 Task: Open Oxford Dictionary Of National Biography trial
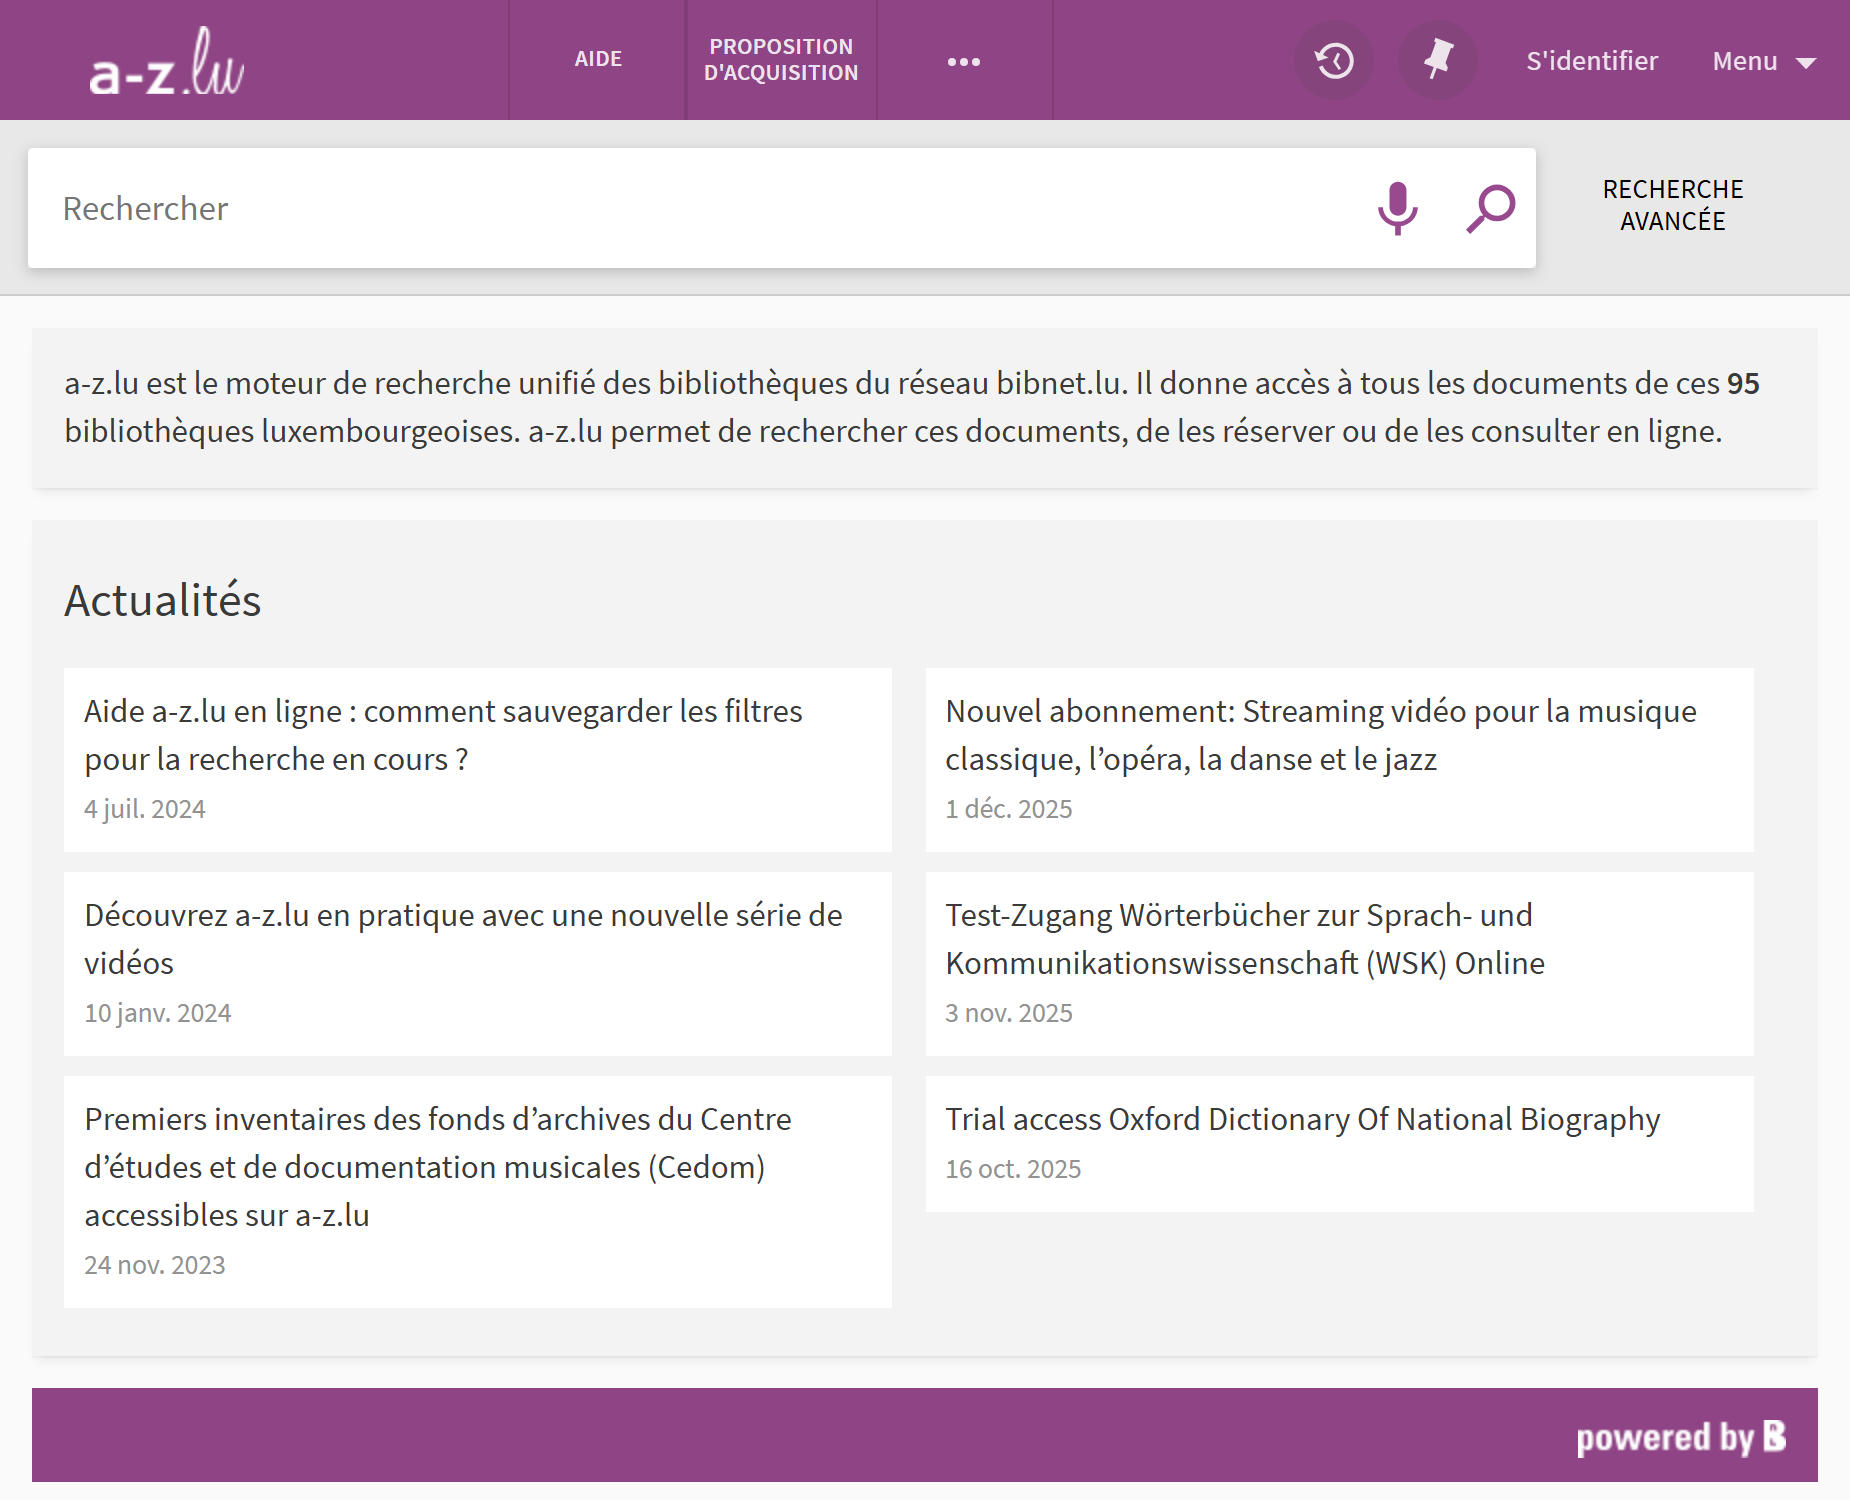point(1302,1119)
